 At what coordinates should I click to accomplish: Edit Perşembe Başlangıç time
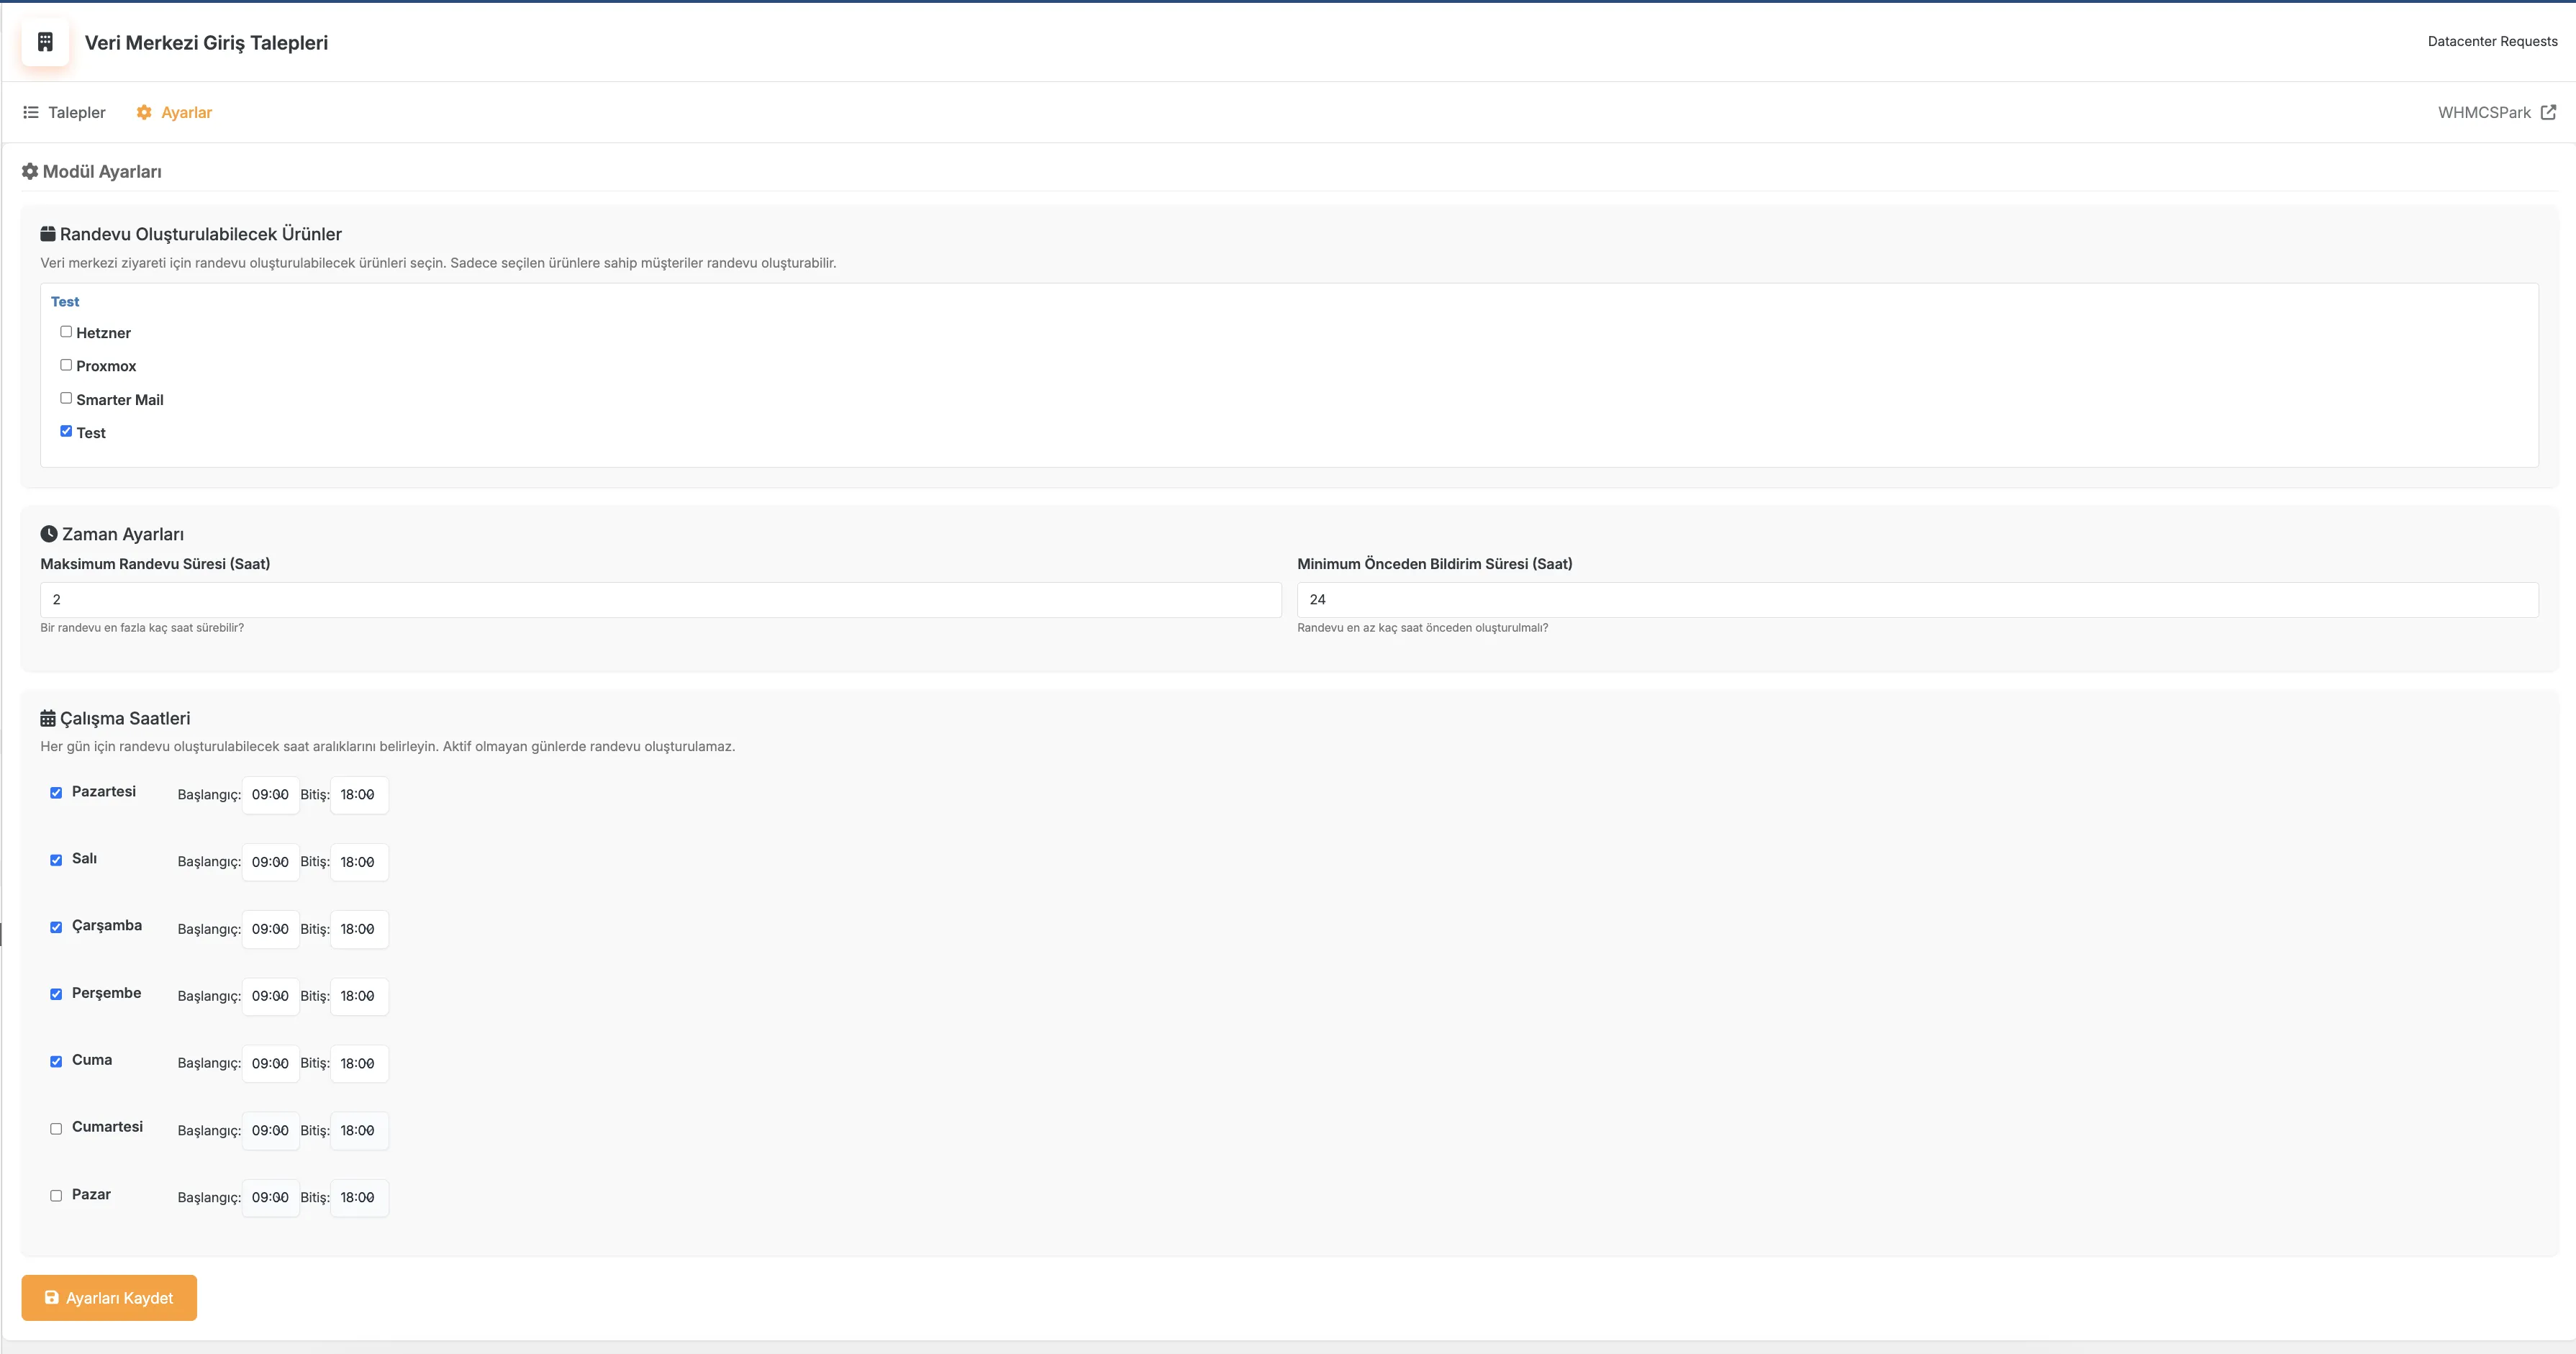click(x=270, y=996)
